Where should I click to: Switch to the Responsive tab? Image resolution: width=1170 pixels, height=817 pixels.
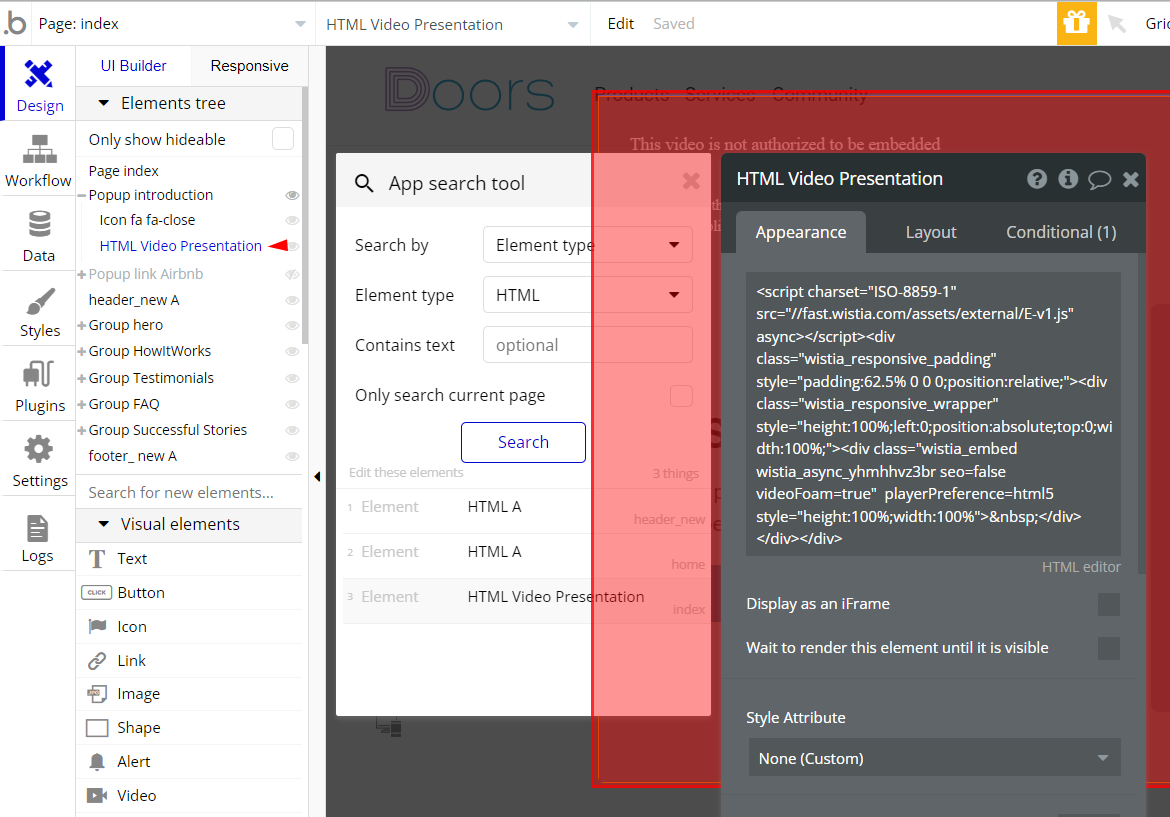[x=249, y=66]
